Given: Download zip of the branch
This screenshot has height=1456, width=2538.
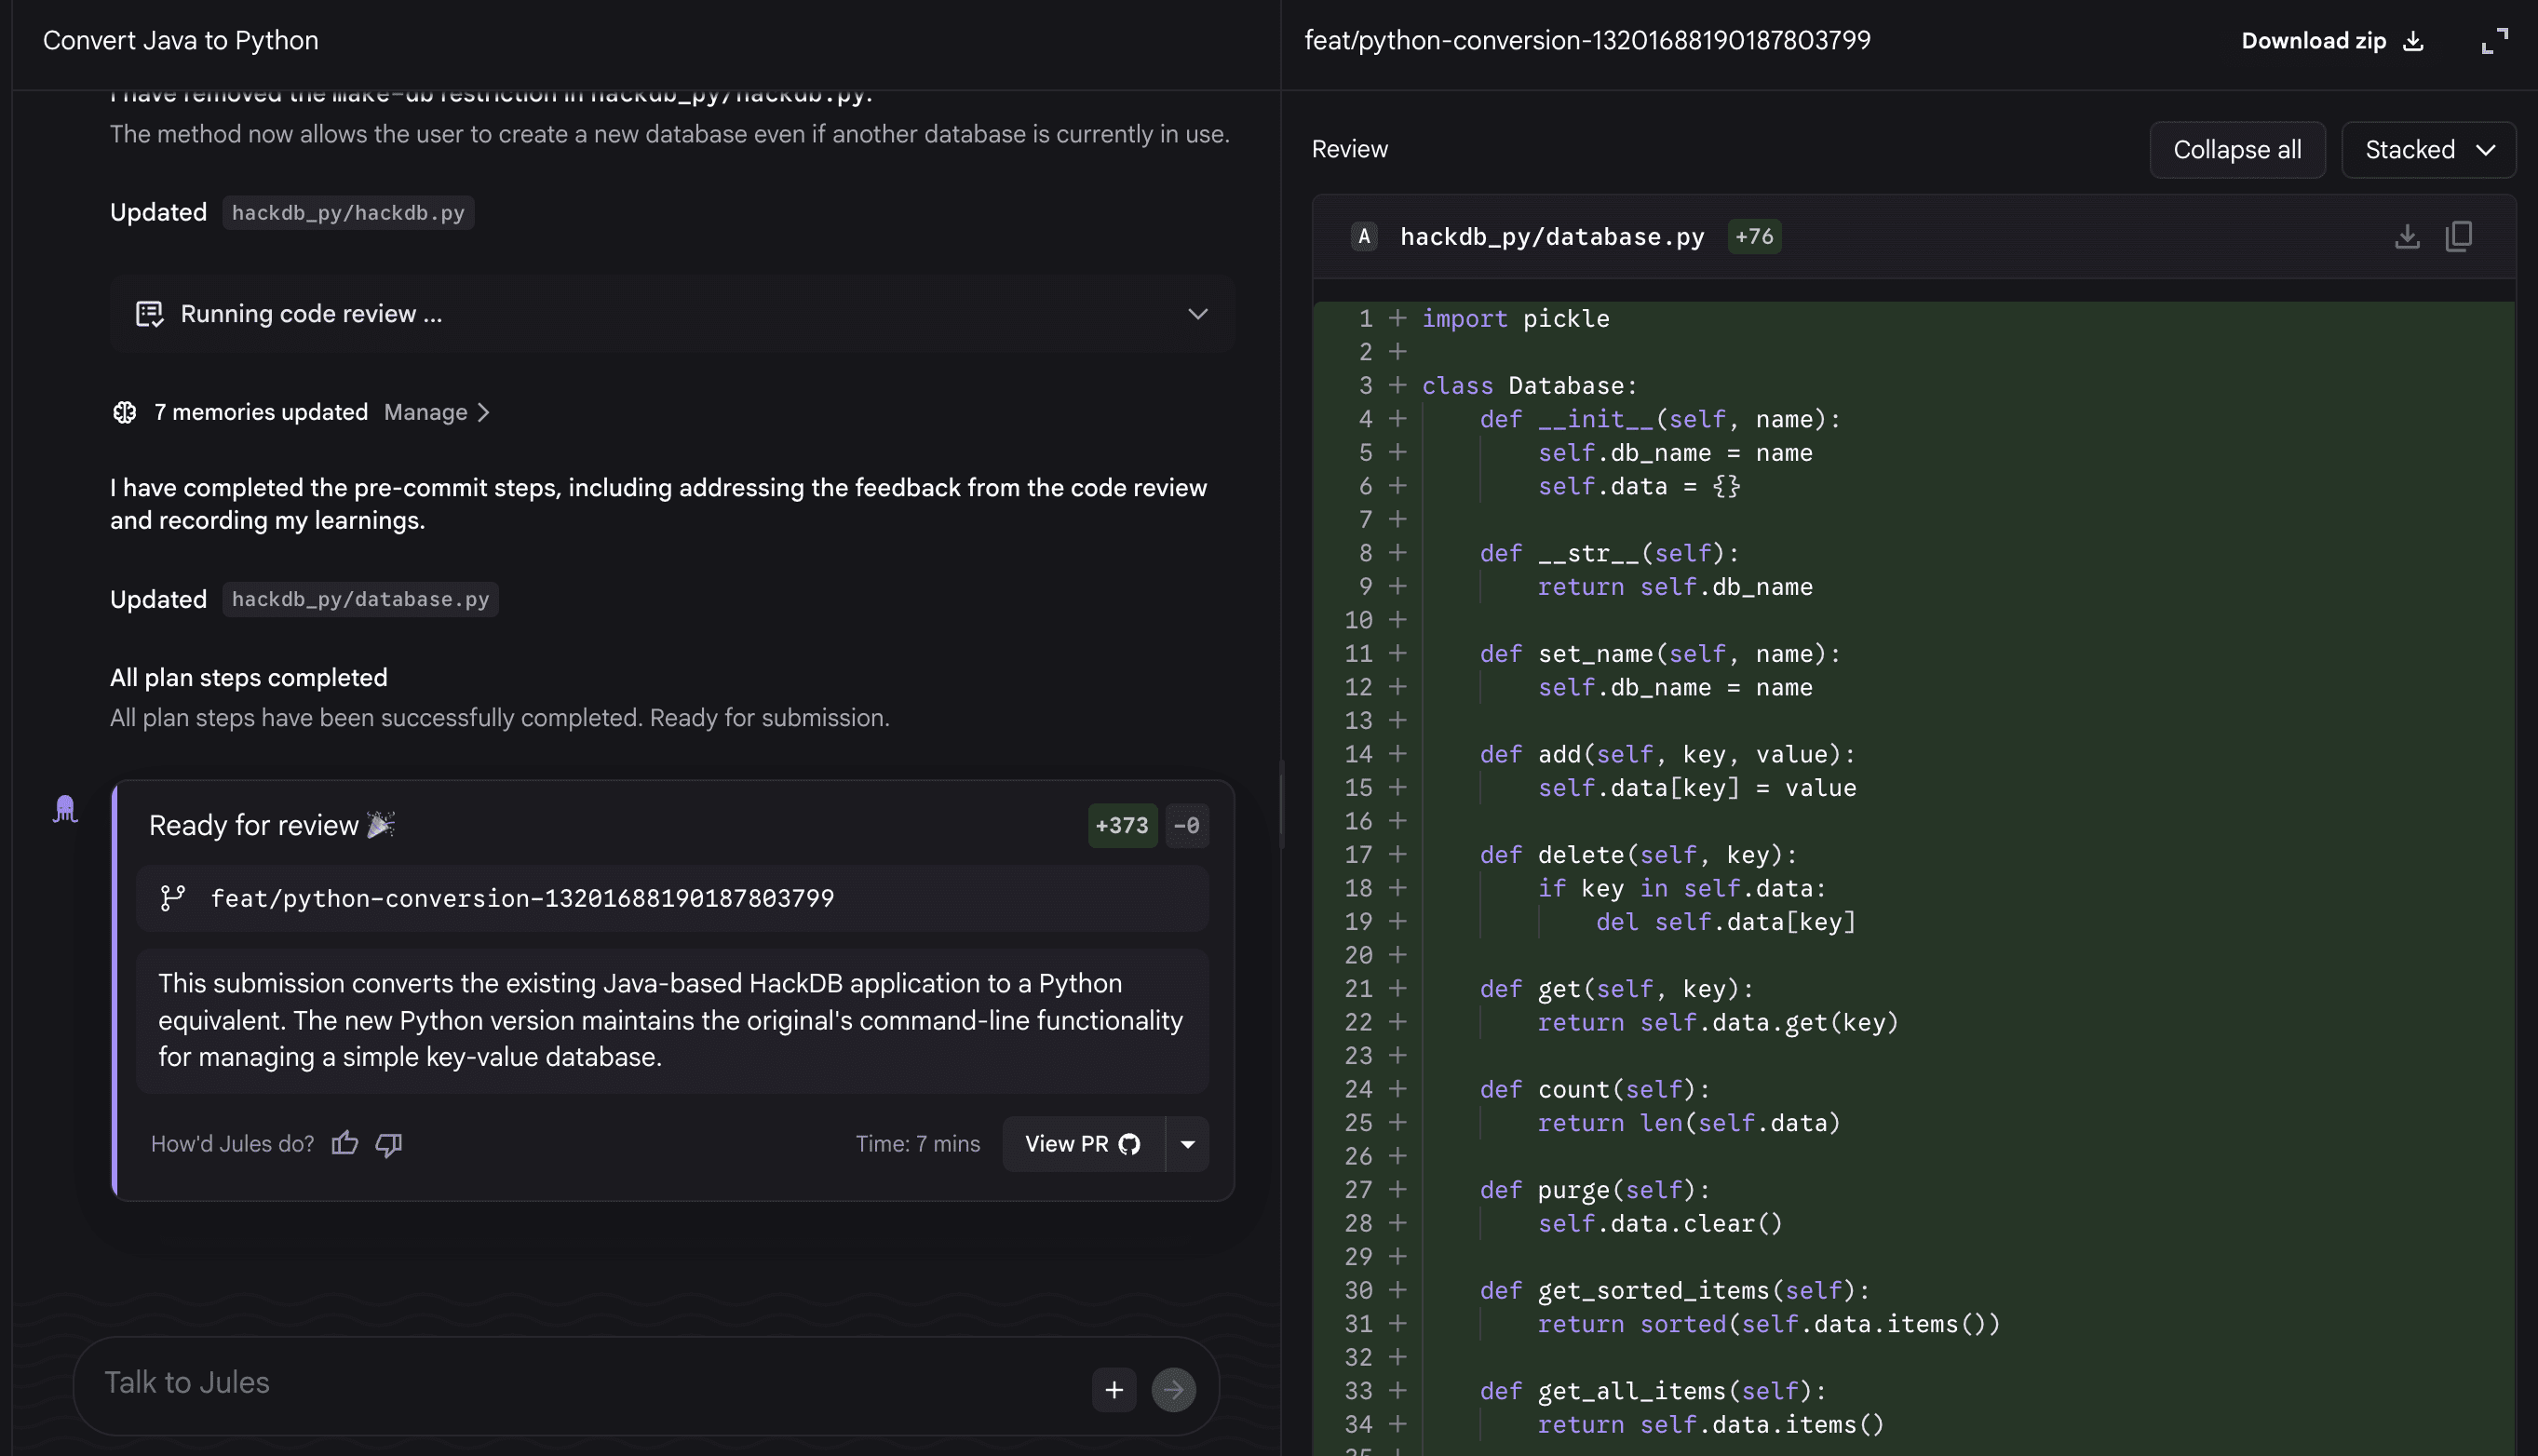Looking at the screenshot, I should click(x=2331, y=41).
